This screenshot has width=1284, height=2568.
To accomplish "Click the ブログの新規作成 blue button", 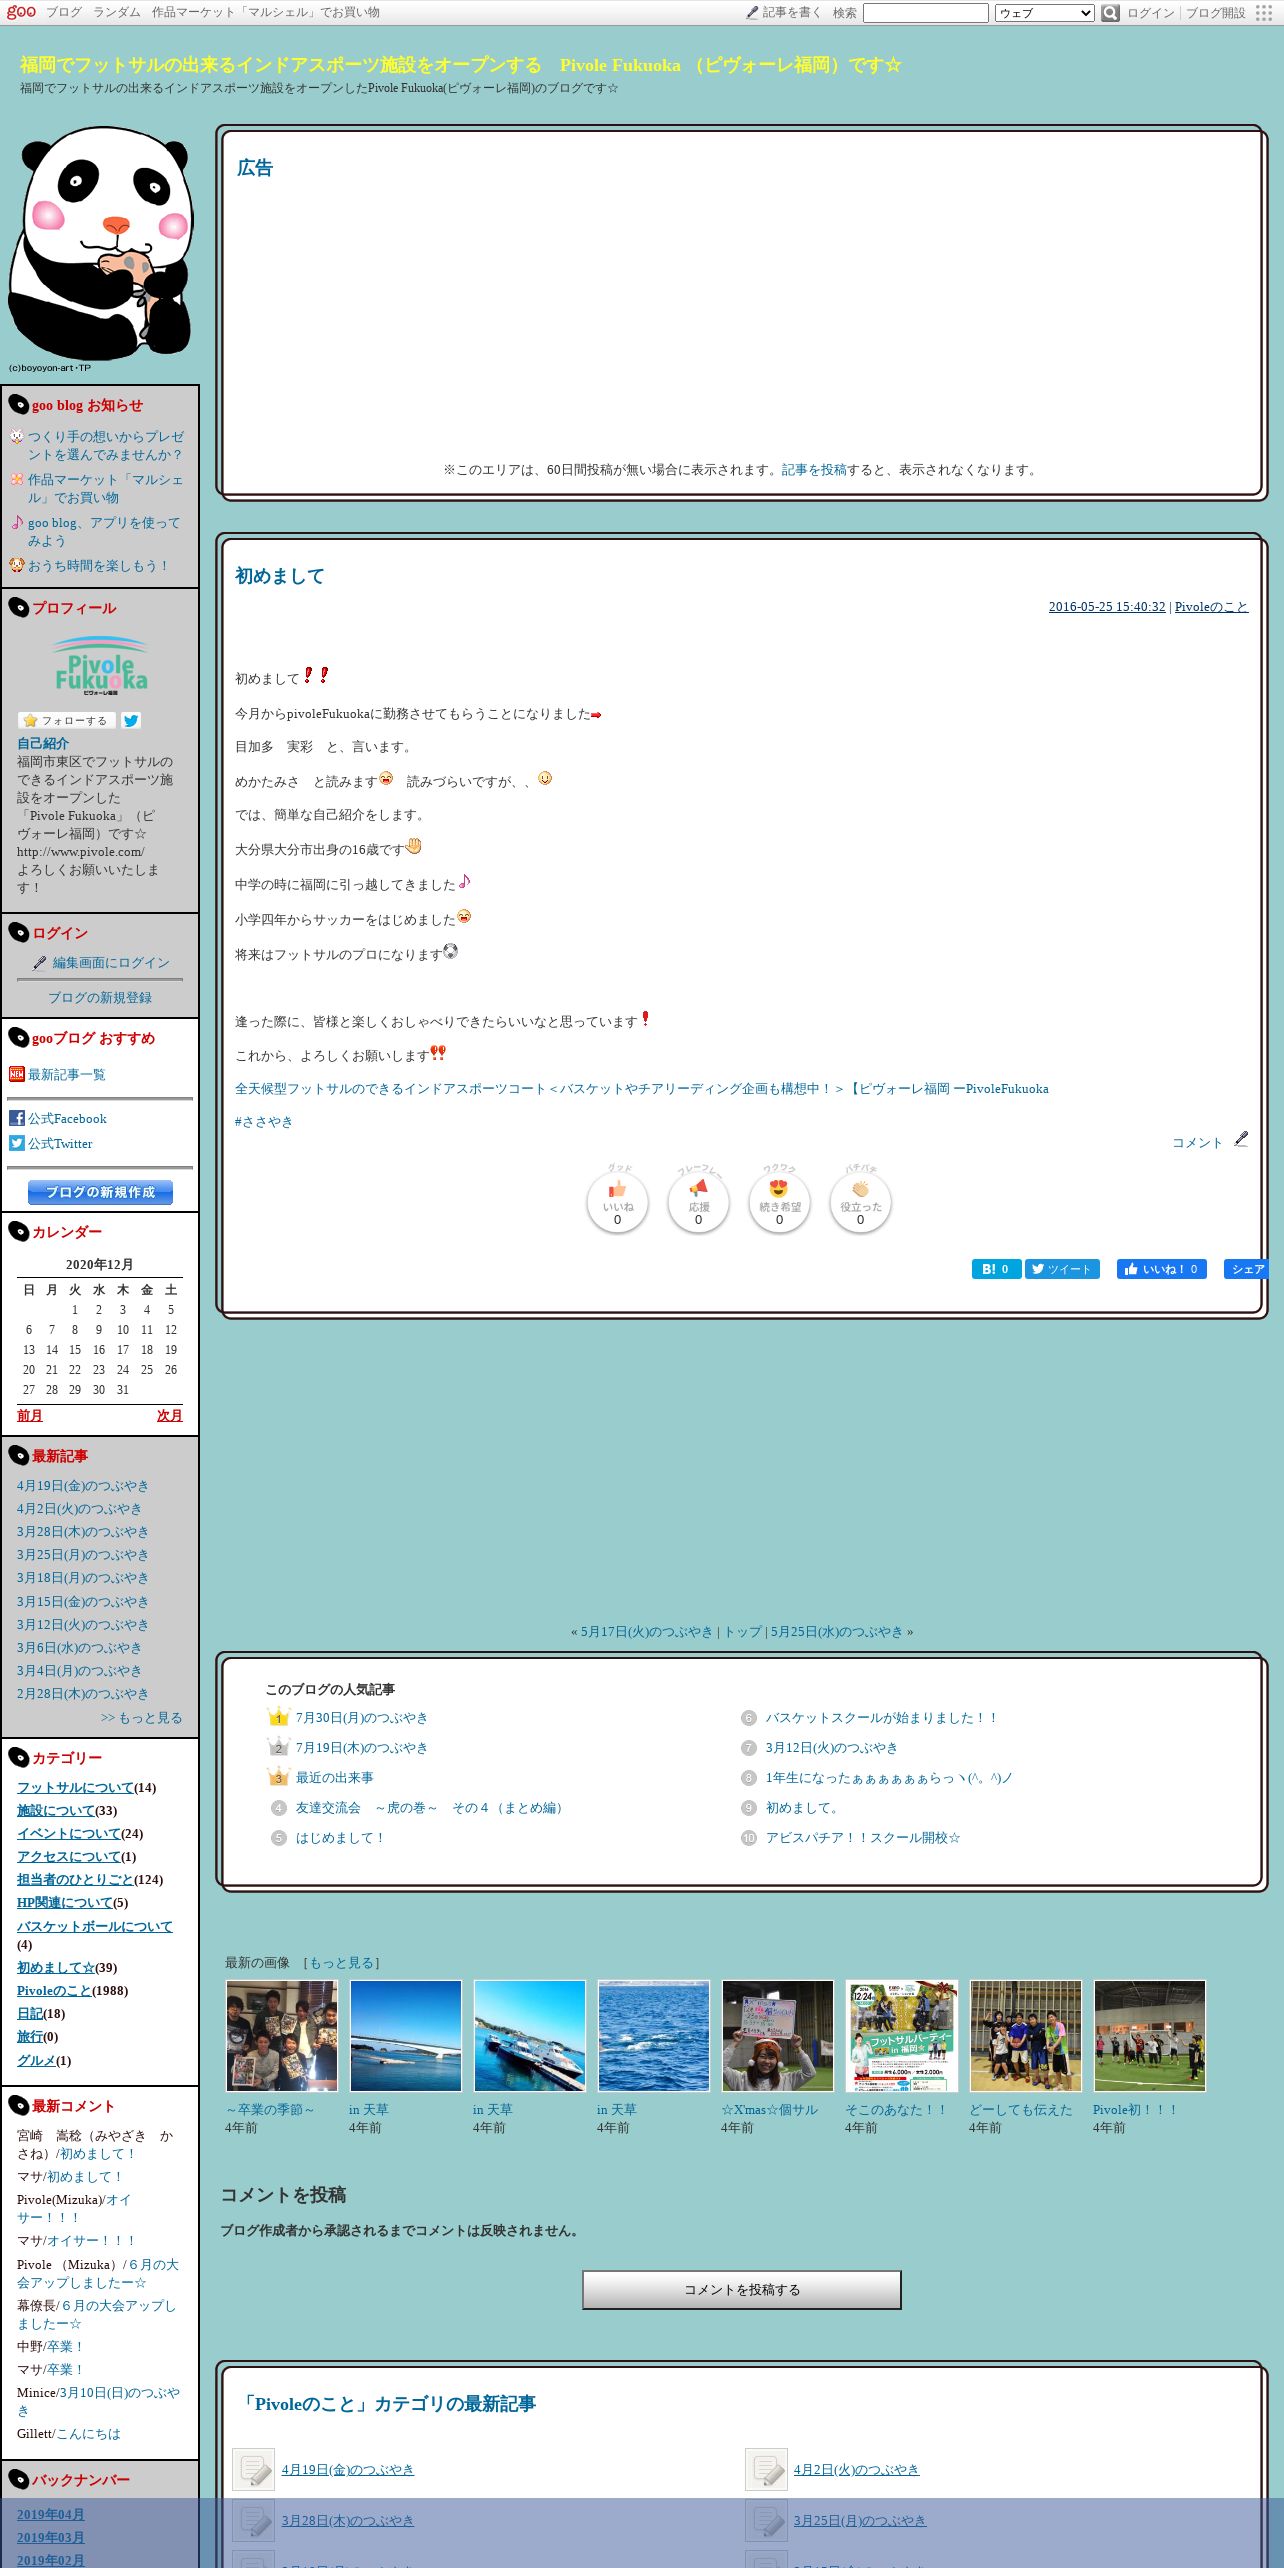I will 100,1192.
